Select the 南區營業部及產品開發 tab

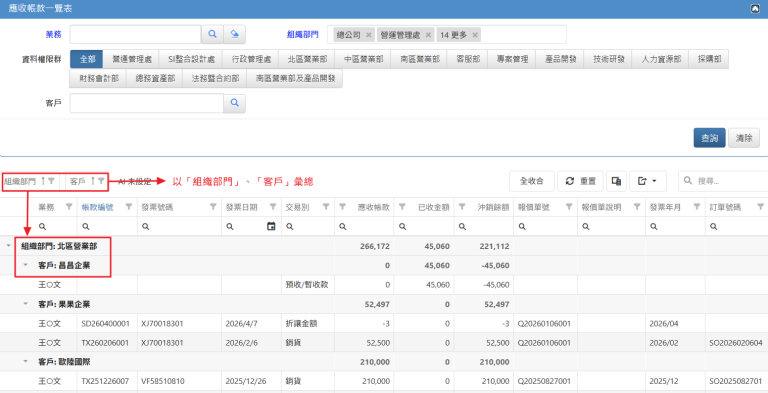click(x=294, y=78)
